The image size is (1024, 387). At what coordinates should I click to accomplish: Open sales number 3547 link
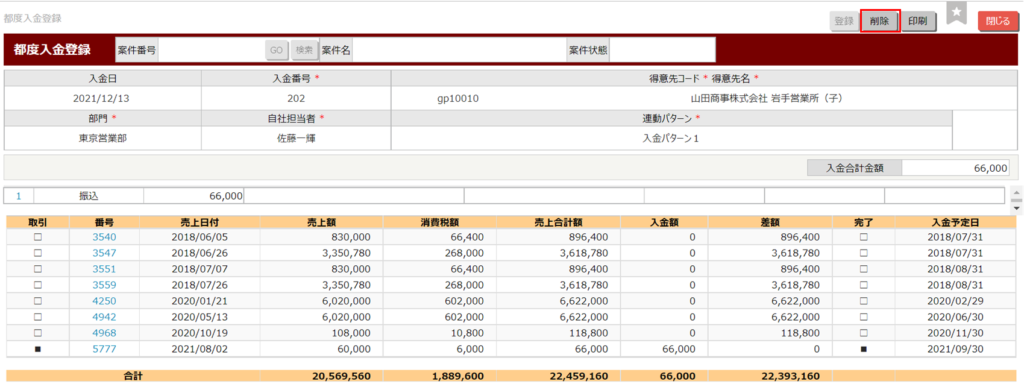[104, 253]
